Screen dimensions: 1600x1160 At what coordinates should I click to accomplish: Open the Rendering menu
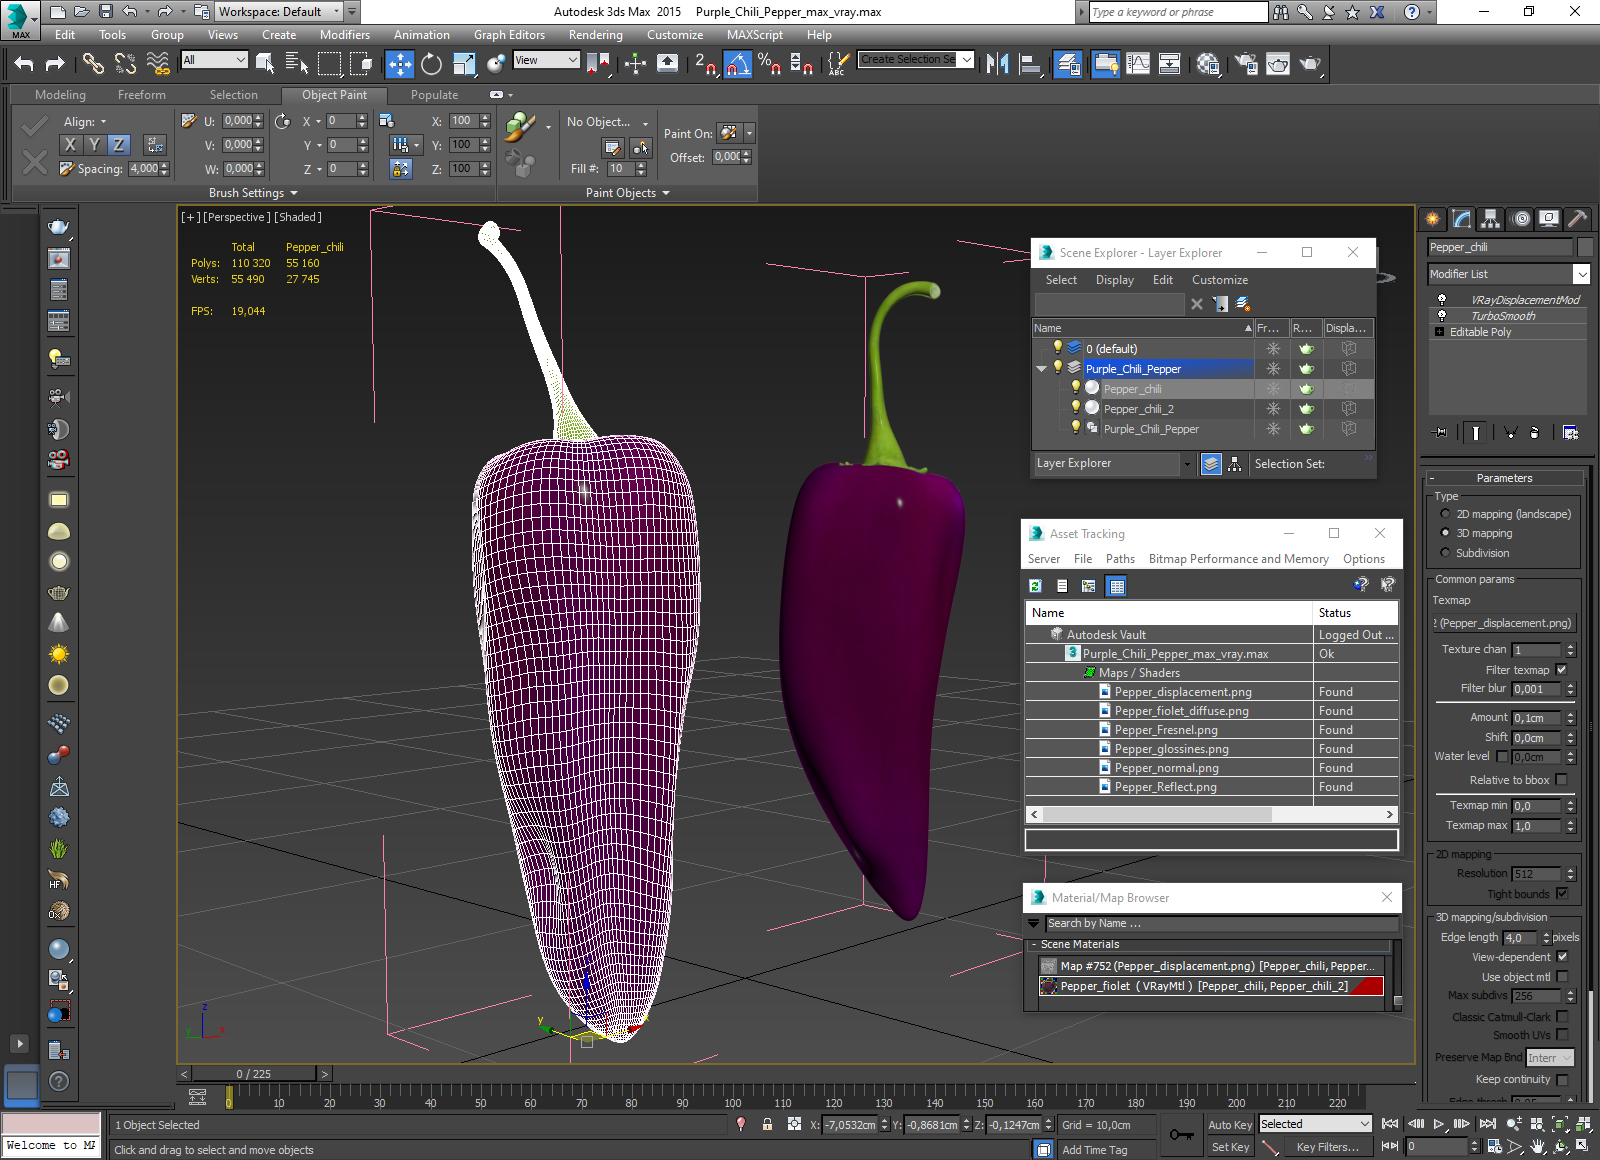coord(595,35)
